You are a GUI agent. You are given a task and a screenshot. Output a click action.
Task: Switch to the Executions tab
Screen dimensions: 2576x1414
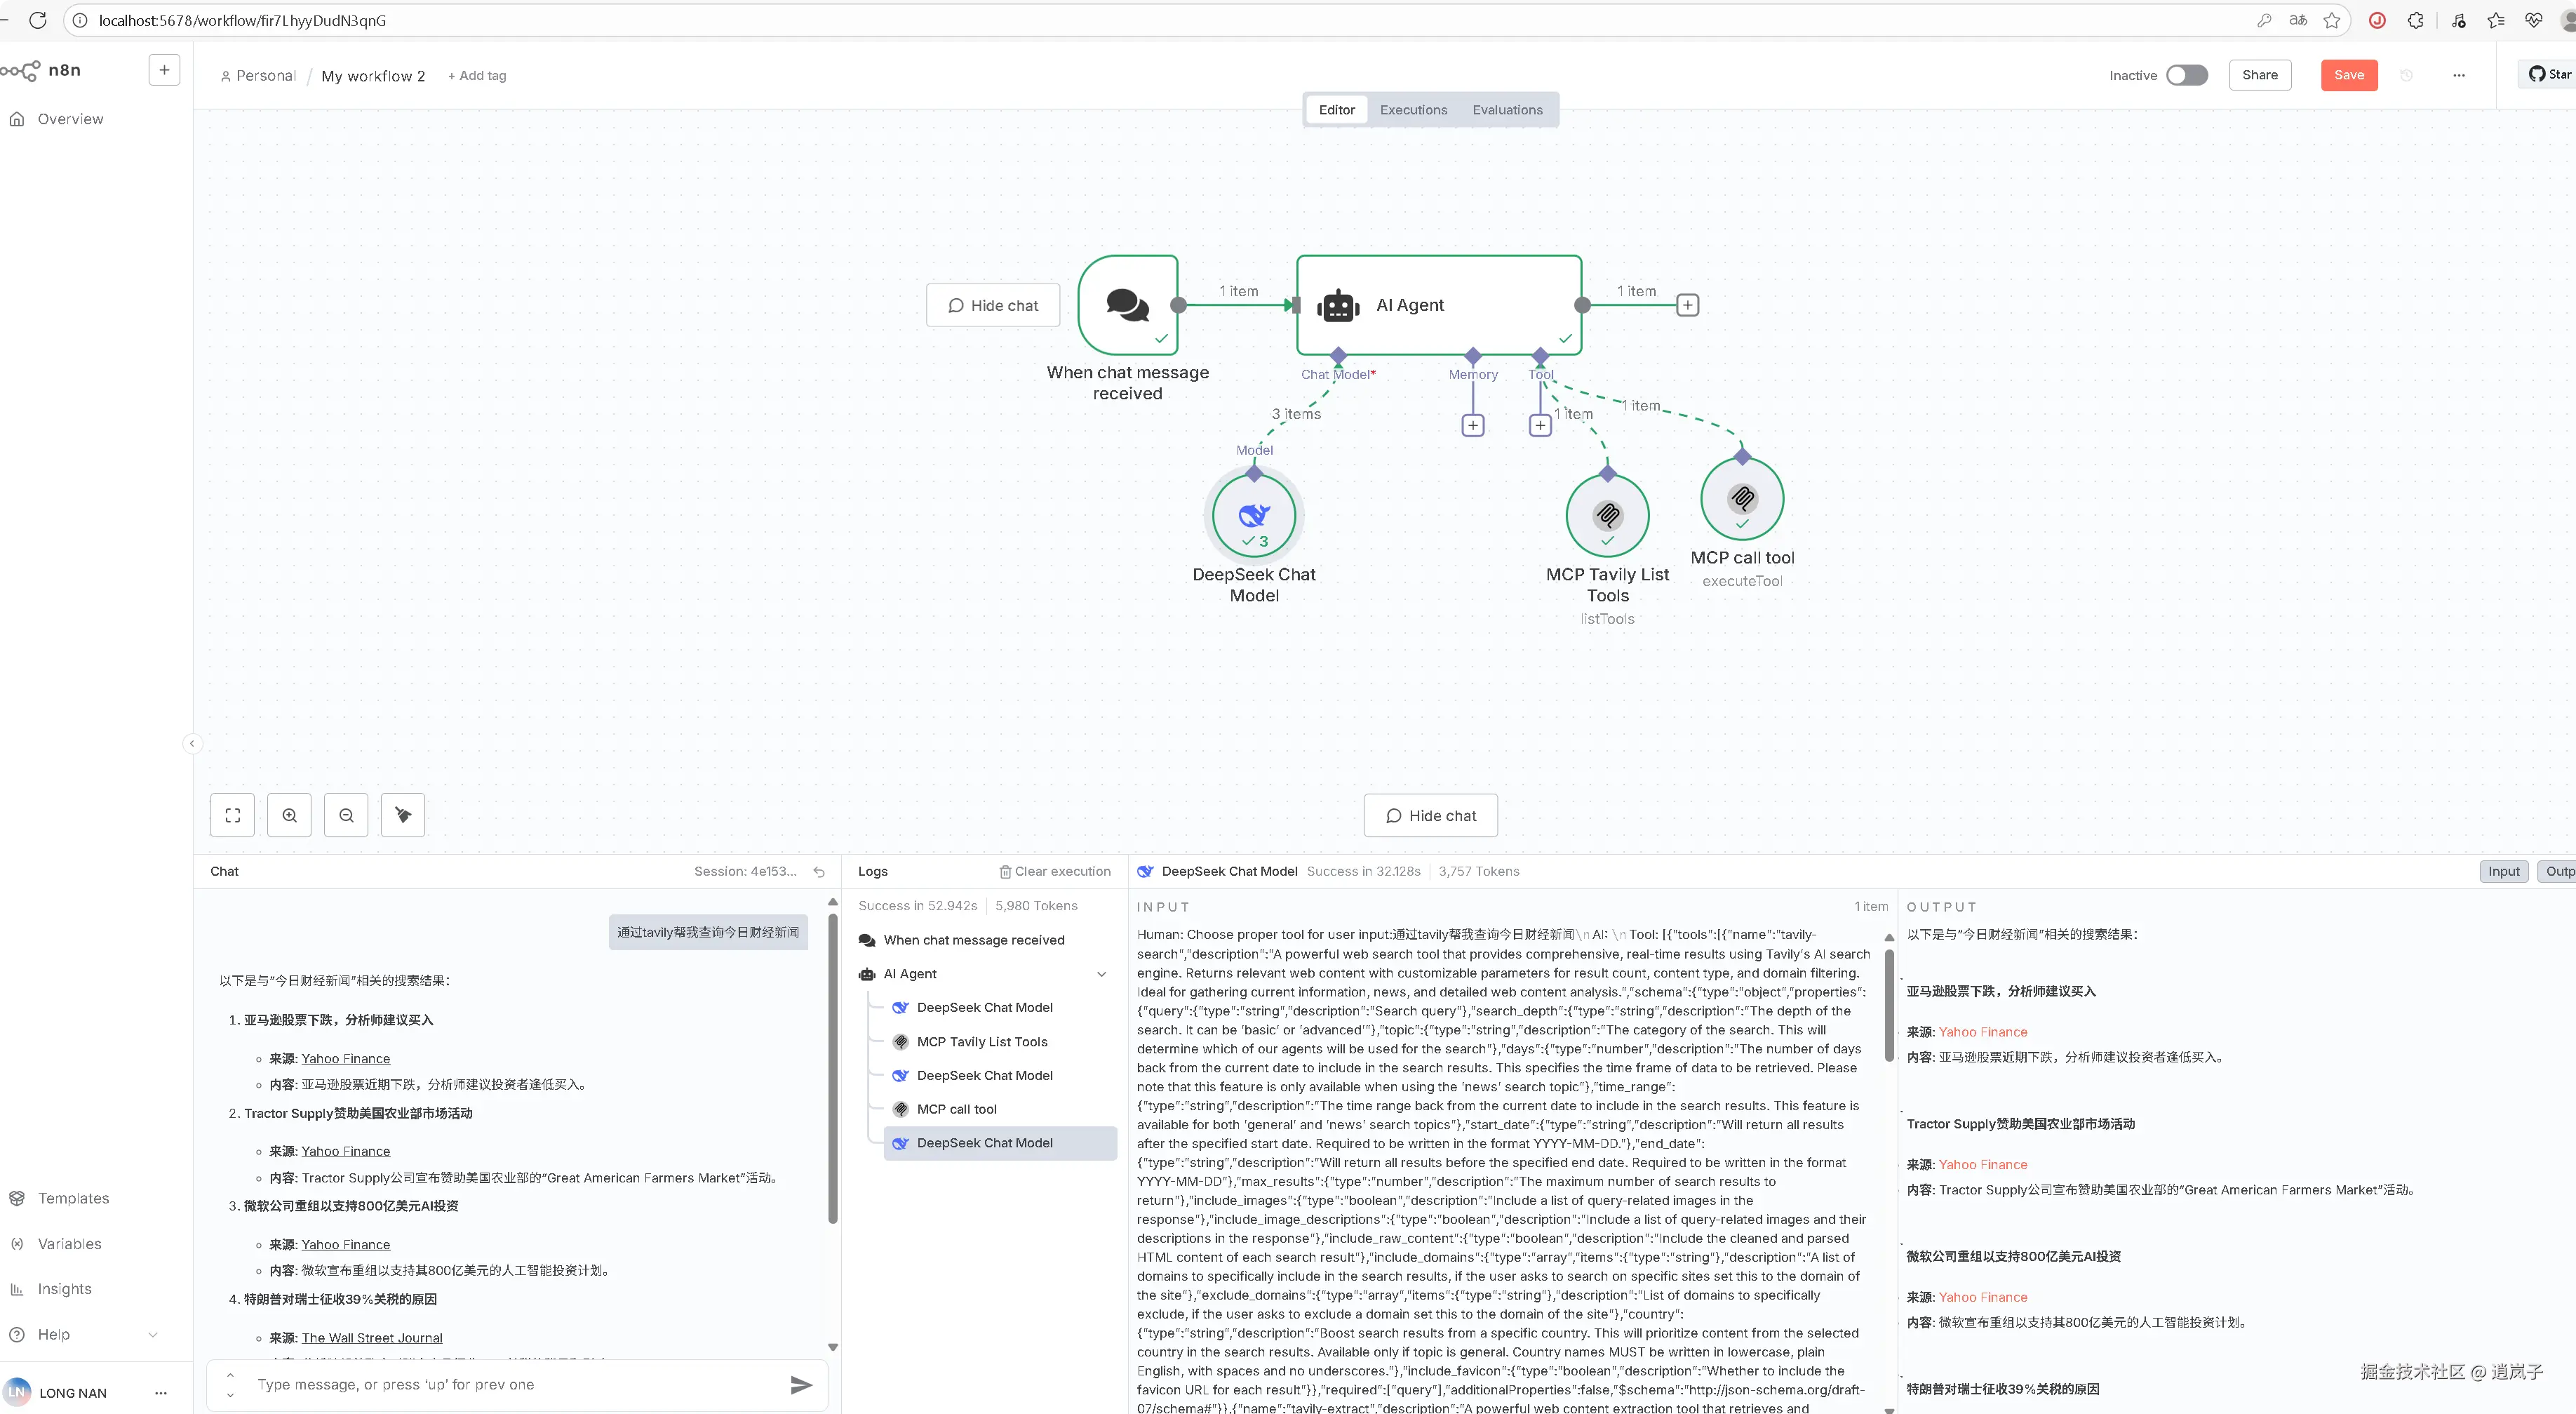[1413, 110]
